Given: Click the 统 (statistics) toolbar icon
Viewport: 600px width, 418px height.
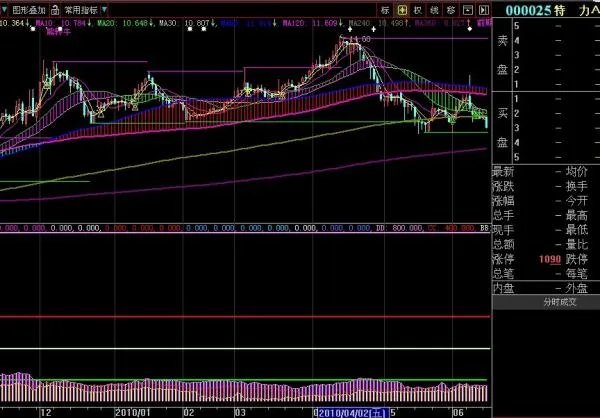Looking at the screenshot, I should 434,10.
